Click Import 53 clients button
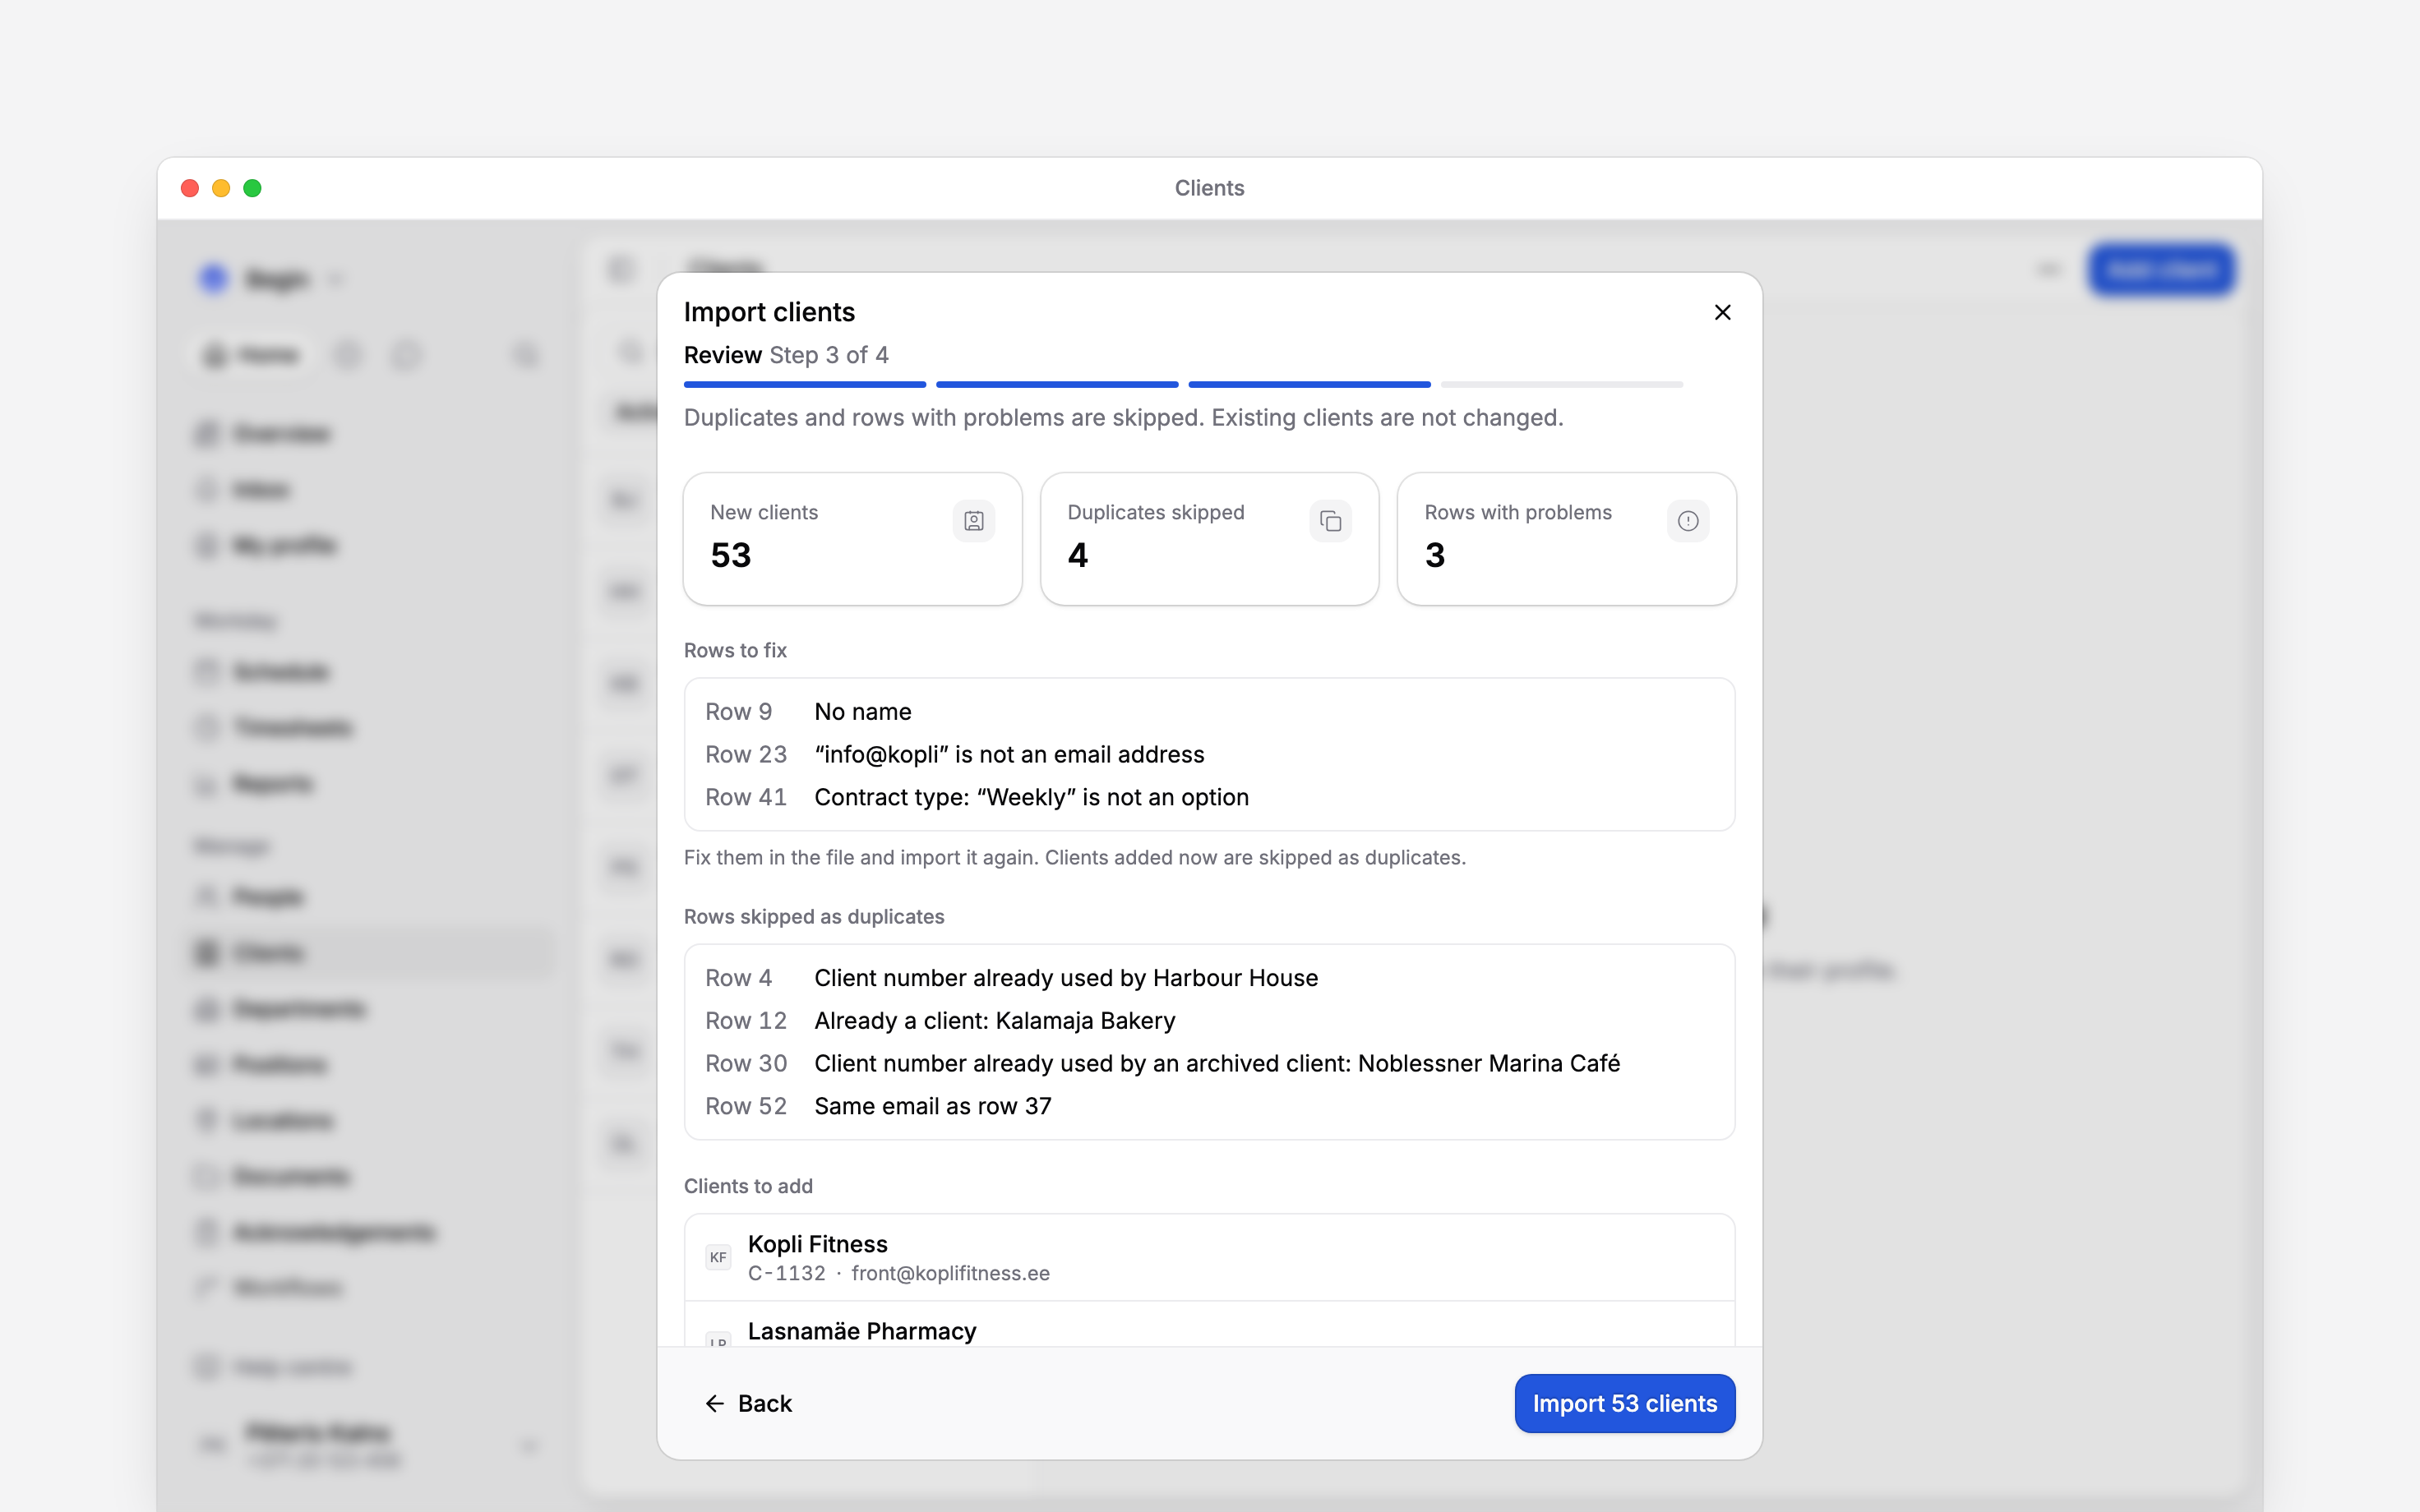 coord(1624,1403)
